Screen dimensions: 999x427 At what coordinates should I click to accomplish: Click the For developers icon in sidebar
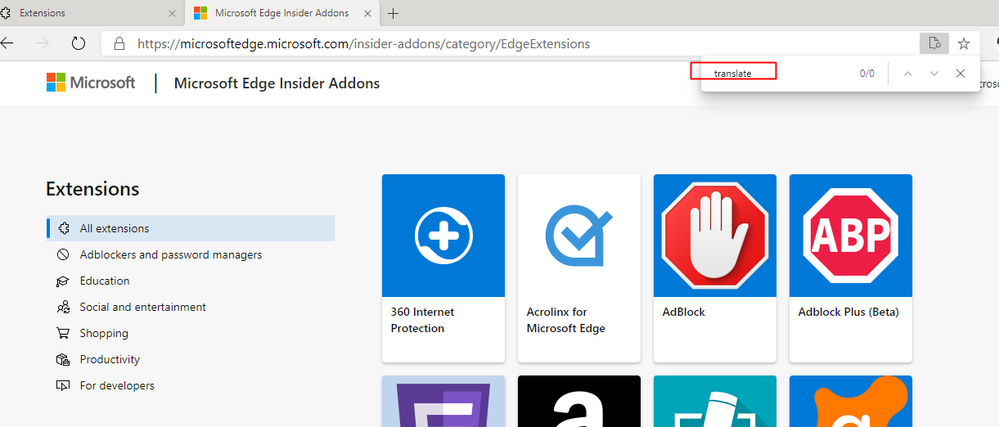tap(63, 386)
